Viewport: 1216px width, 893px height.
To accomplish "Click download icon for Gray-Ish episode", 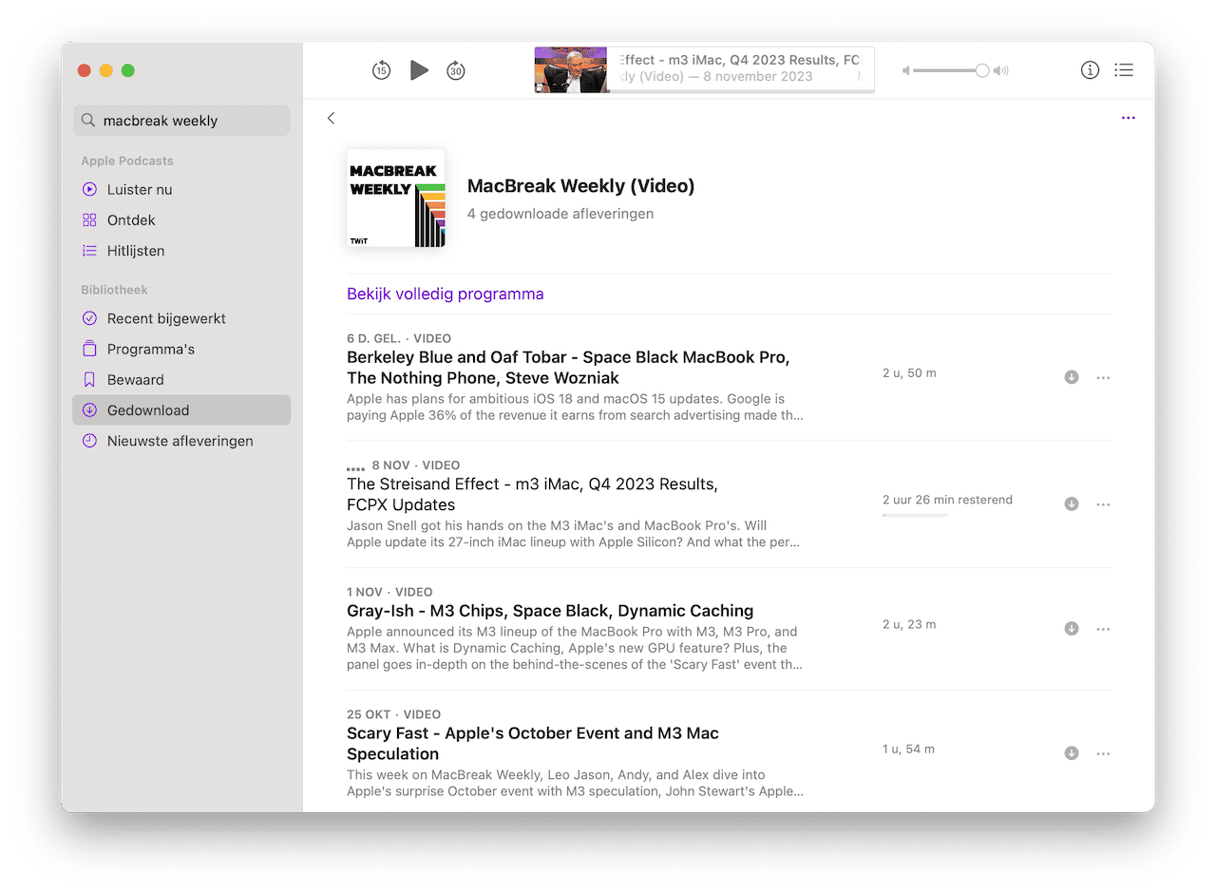I will (1071, 629).
